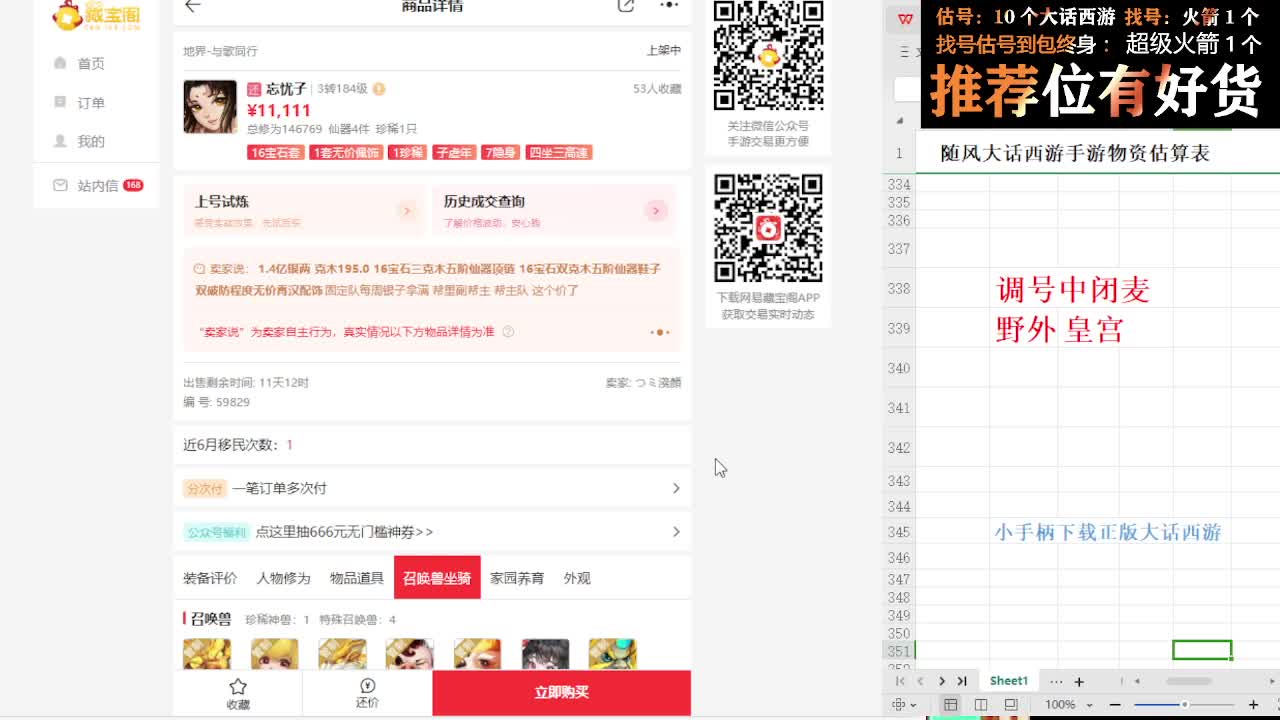Switch to the 装备评价 tab

click(x=210, y=578)
